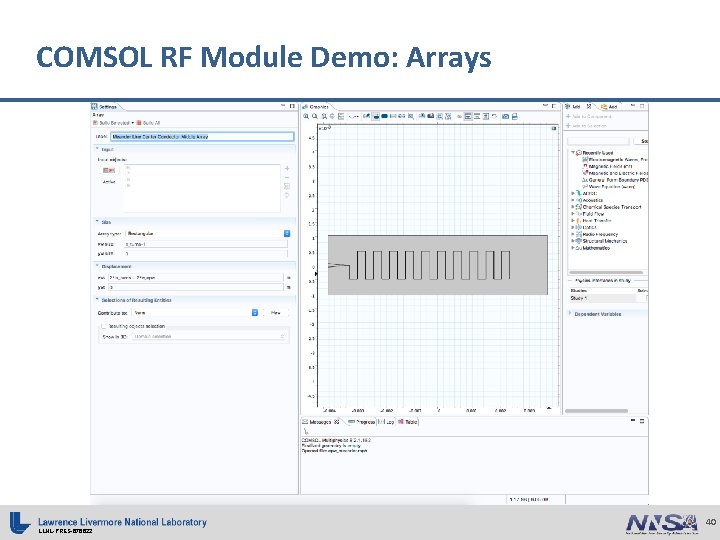Click the Build Selected button

tap(113, 123)
